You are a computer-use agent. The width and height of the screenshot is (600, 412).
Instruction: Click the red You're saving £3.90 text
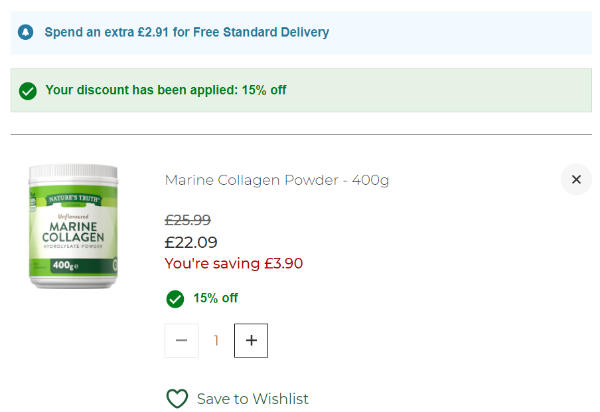point(233,264)
